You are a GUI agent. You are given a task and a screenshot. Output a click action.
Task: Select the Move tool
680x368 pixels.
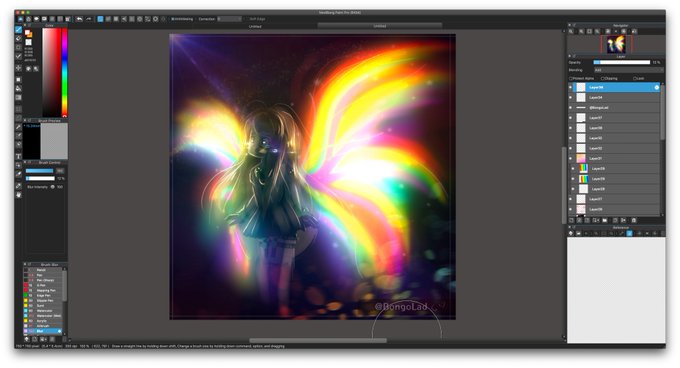[x=18, y=68]
